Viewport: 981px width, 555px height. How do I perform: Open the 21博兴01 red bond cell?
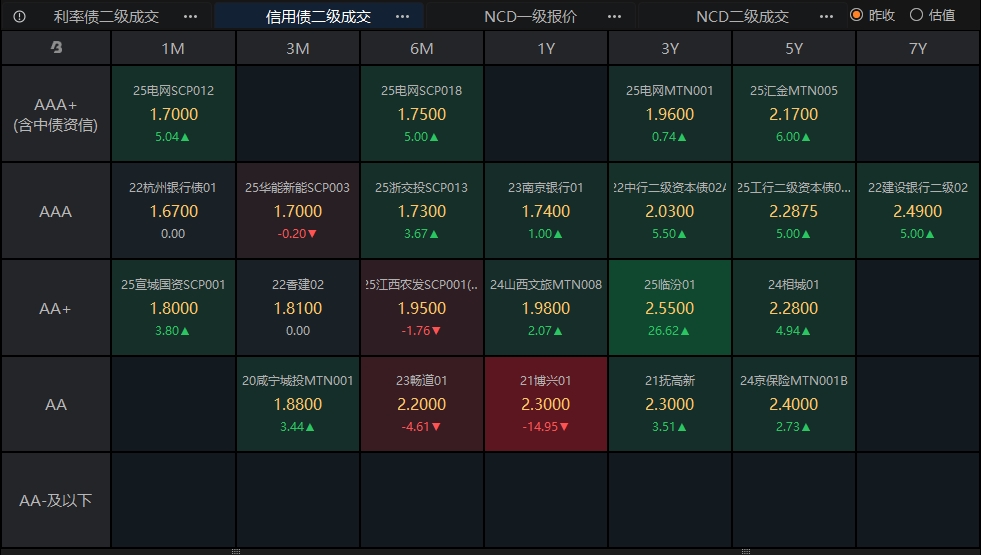(x=546, y=404)
